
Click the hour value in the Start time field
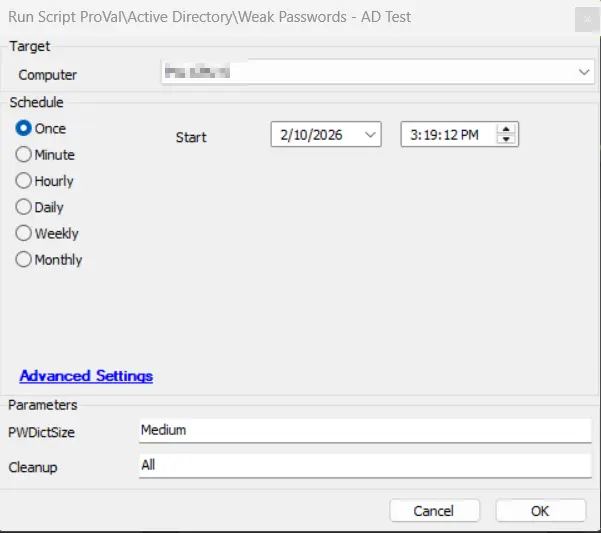(412, 134)
